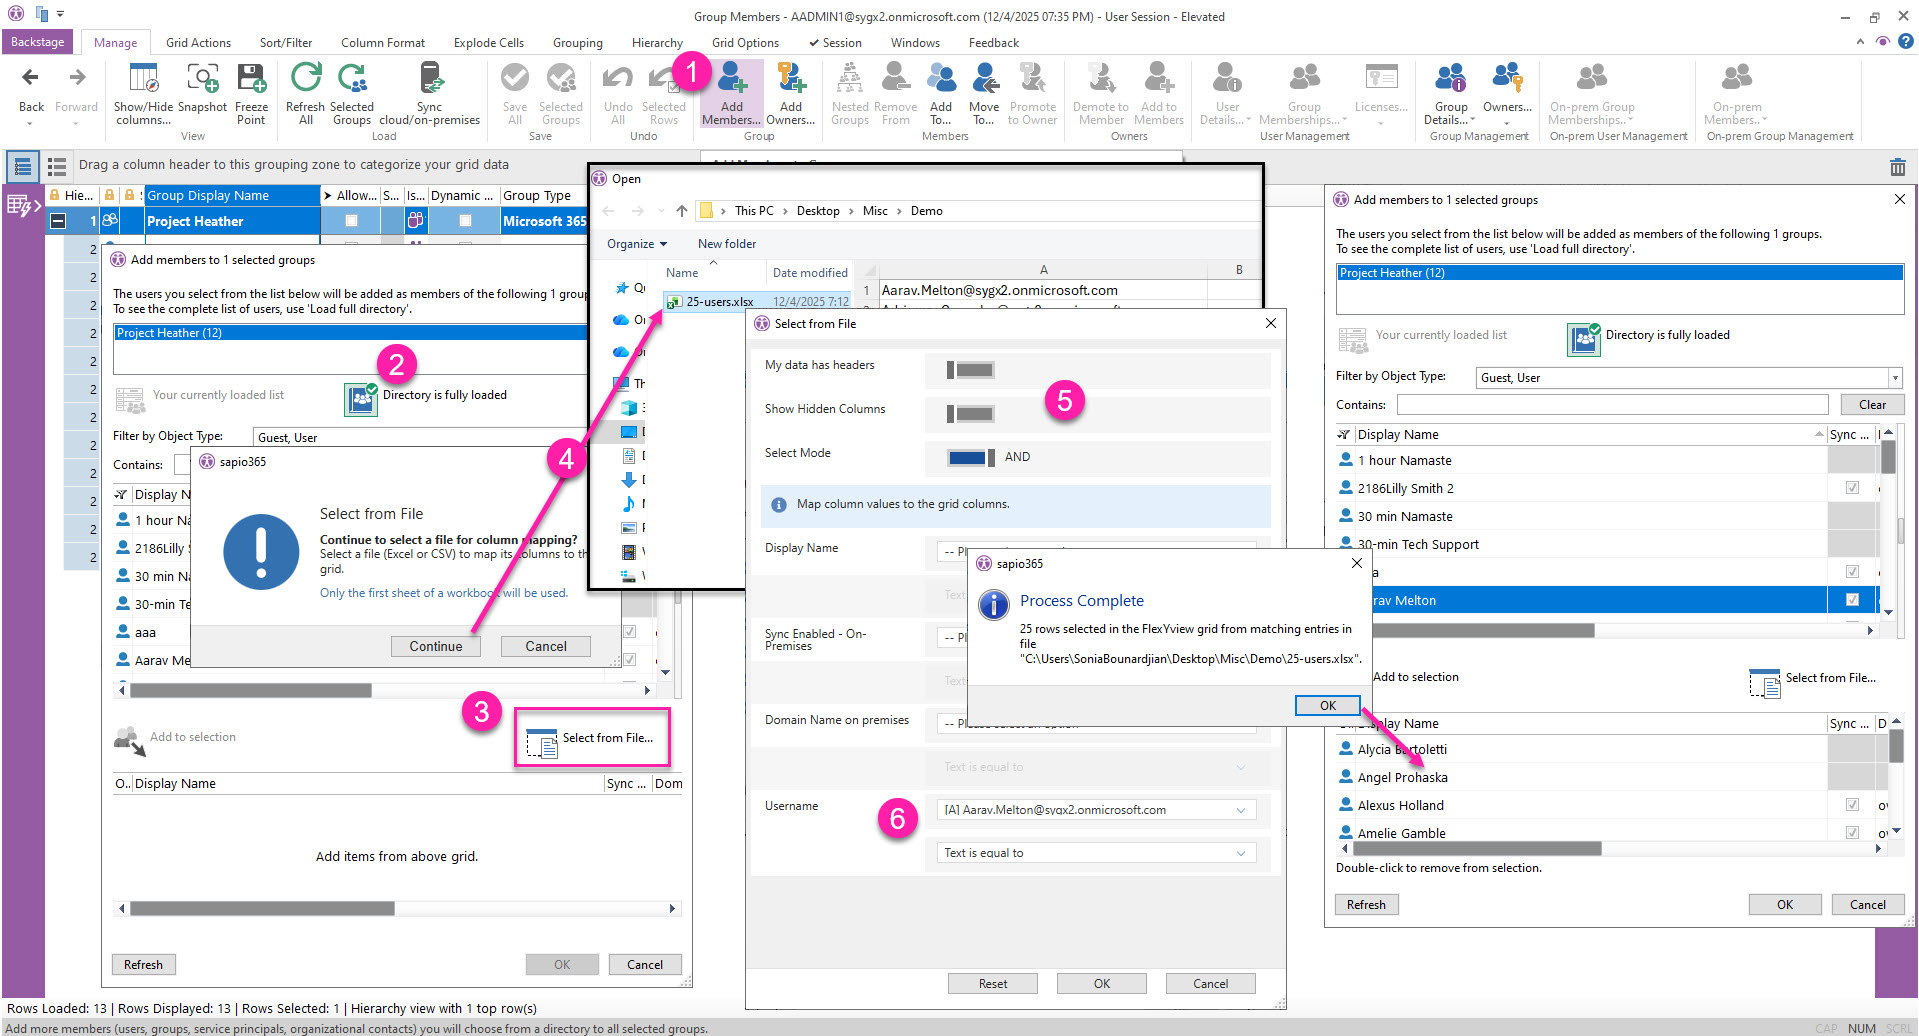This screenshot has width=1919, height=1036.
Task: Click Refresh All in ribbon
Action: coord(305,78)
